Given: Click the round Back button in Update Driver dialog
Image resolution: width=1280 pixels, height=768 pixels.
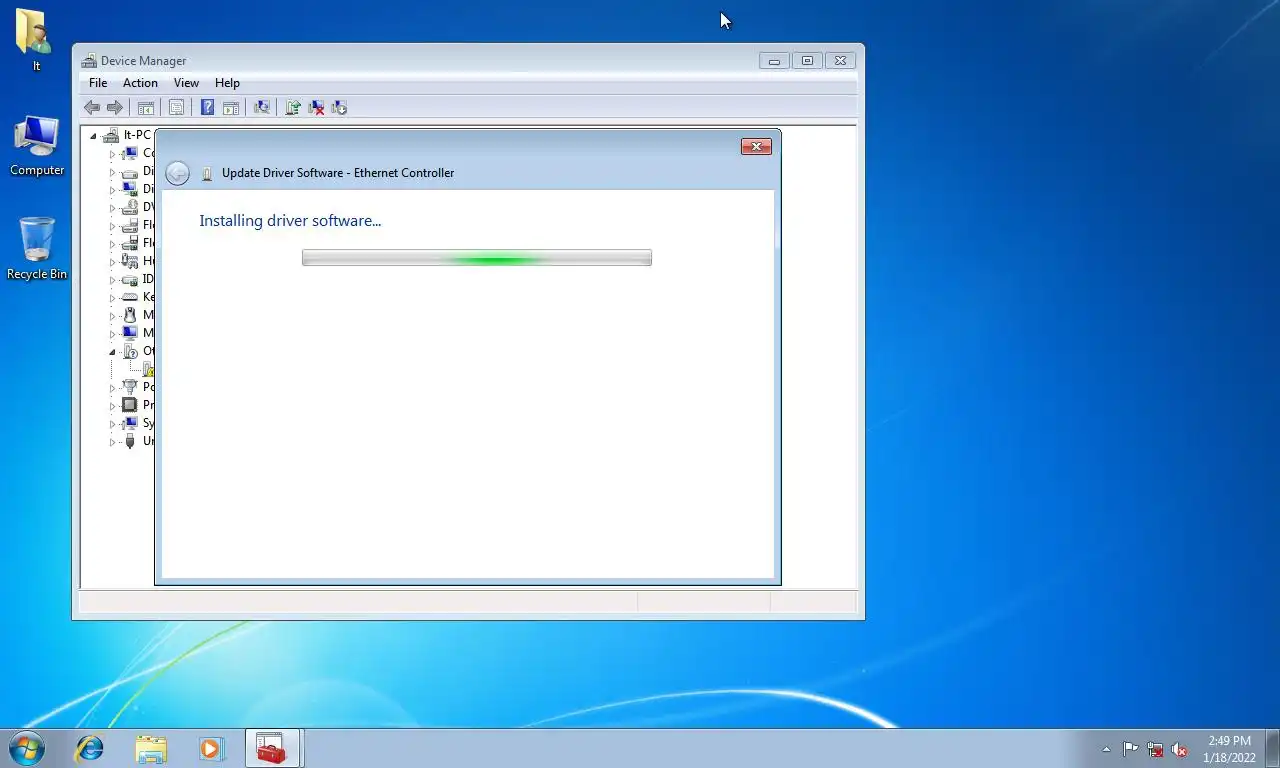Looking at the screenshot, I should pos(177,173).
